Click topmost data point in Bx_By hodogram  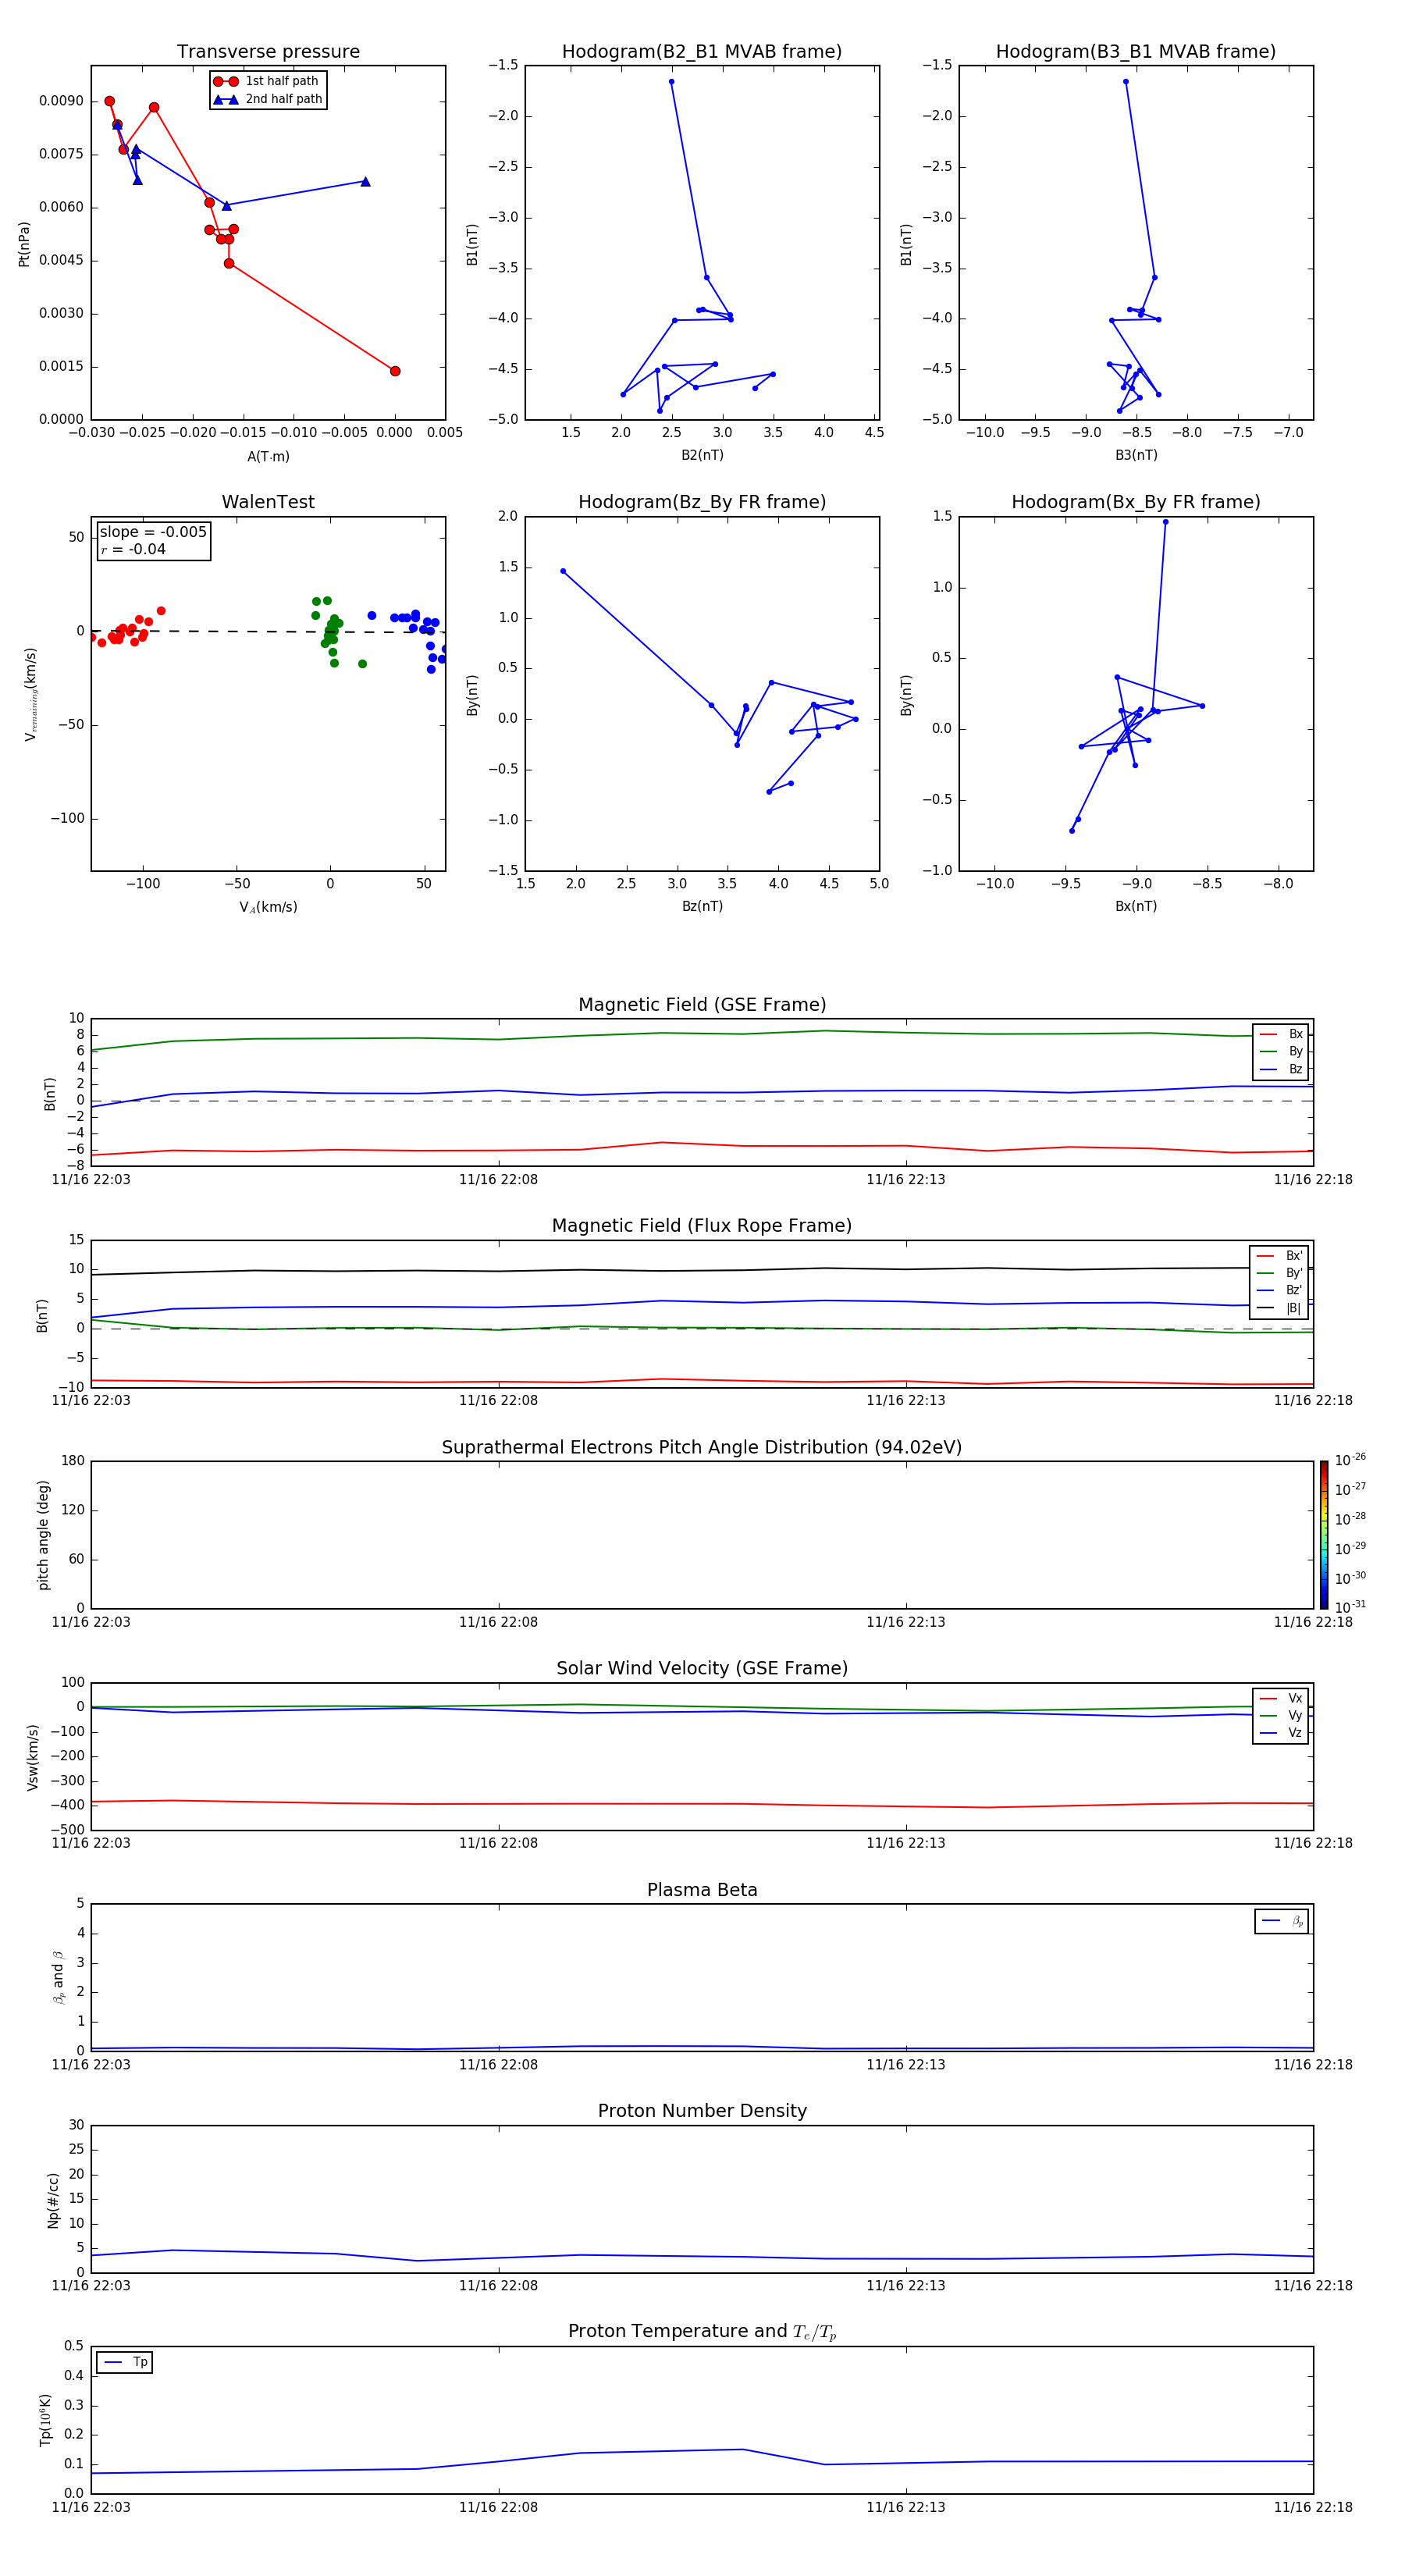point(1165,522)
